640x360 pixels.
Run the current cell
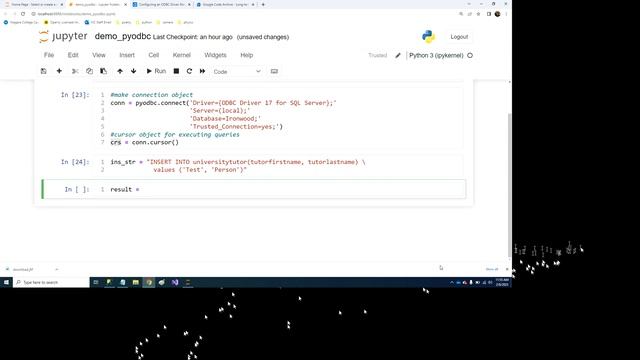156,71
